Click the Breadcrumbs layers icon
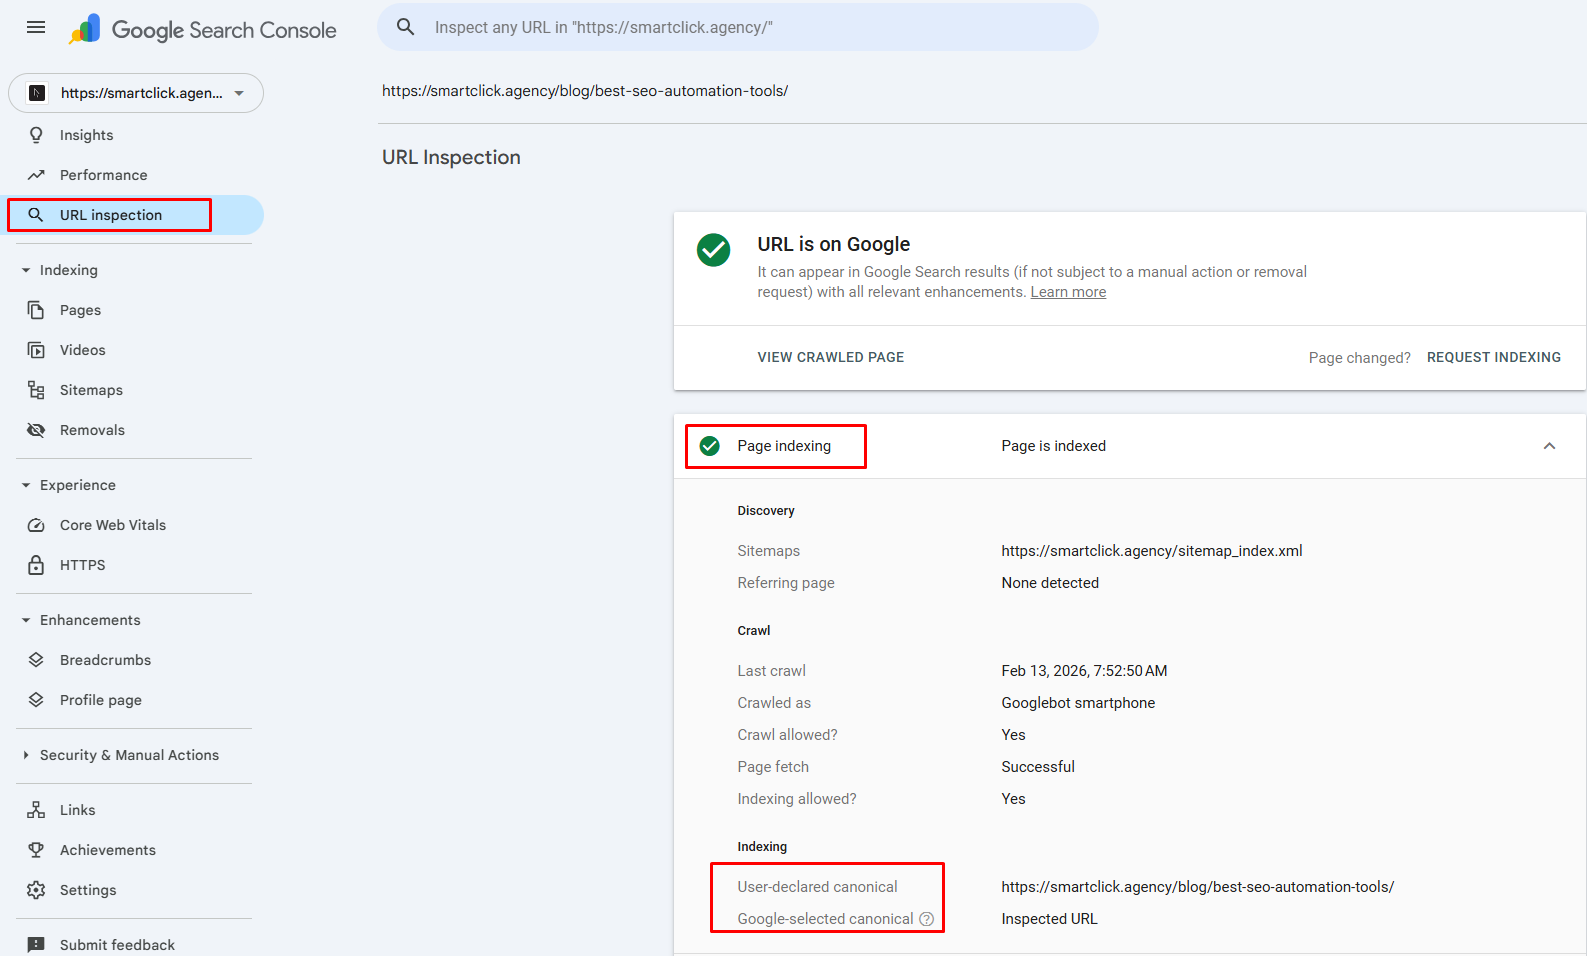Image resolution: width=1587 pixels, height=956 pixels. coord(36,660)
